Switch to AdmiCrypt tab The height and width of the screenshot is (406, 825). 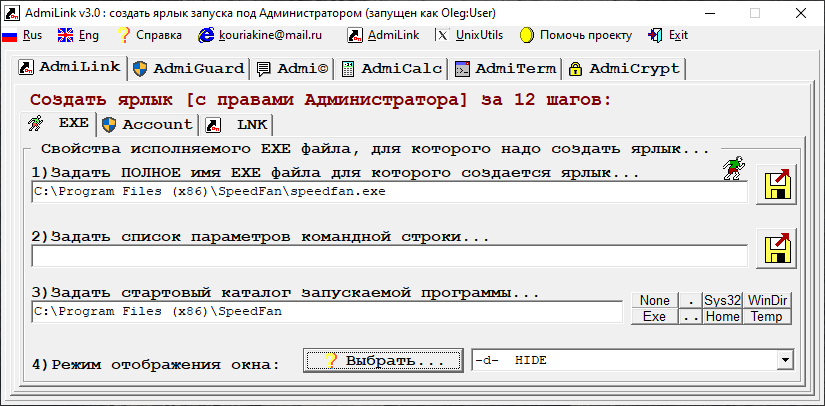(x=625, y=69)
